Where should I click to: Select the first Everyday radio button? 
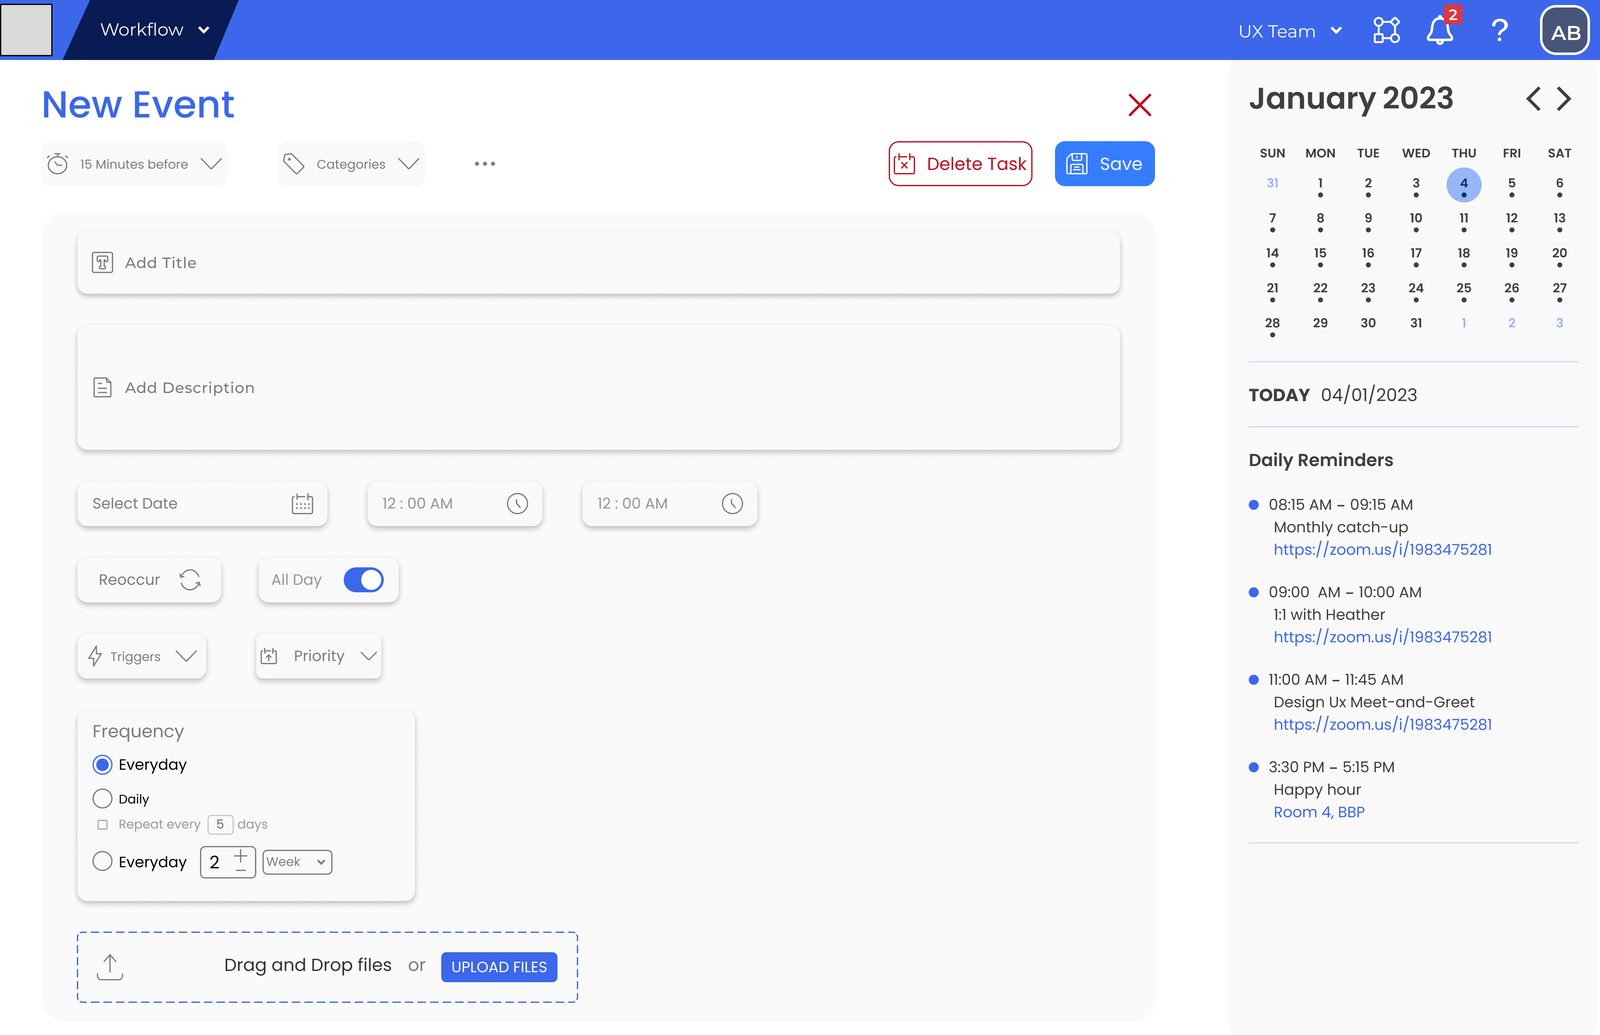click(x=102, y=765)
